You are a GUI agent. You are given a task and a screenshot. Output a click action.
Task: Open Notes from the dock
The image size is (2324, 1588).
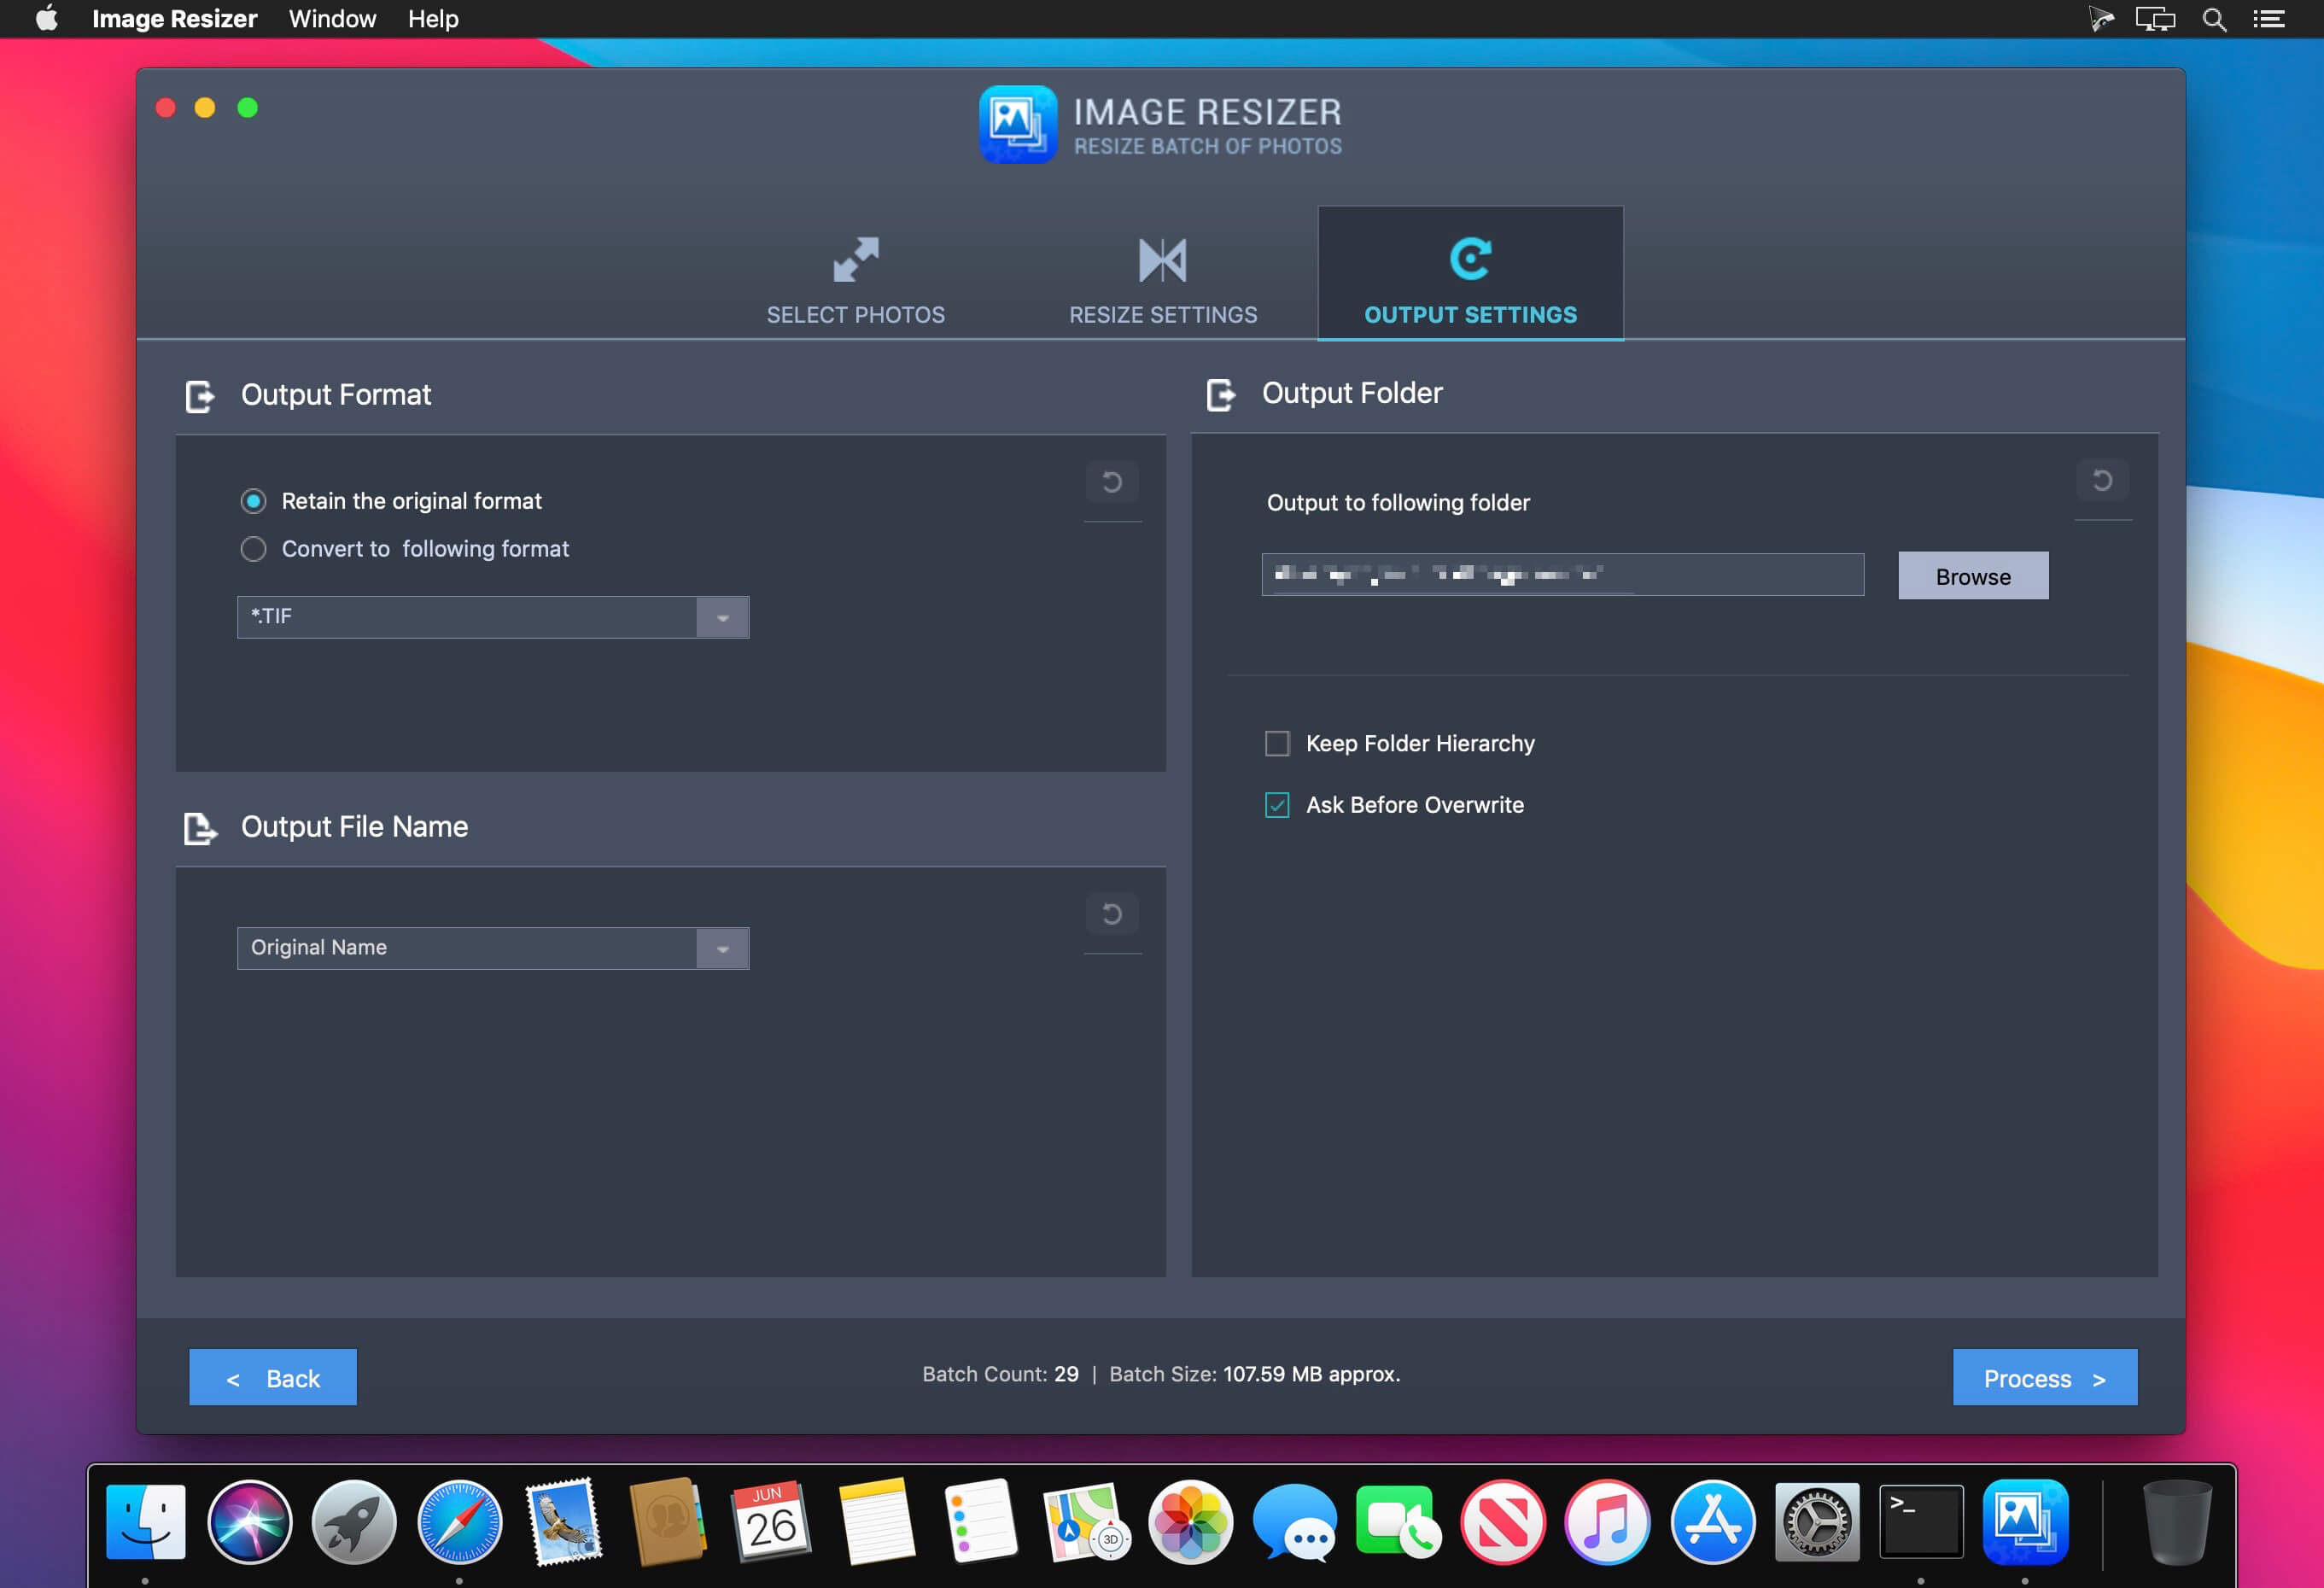tap(877, 1522)
